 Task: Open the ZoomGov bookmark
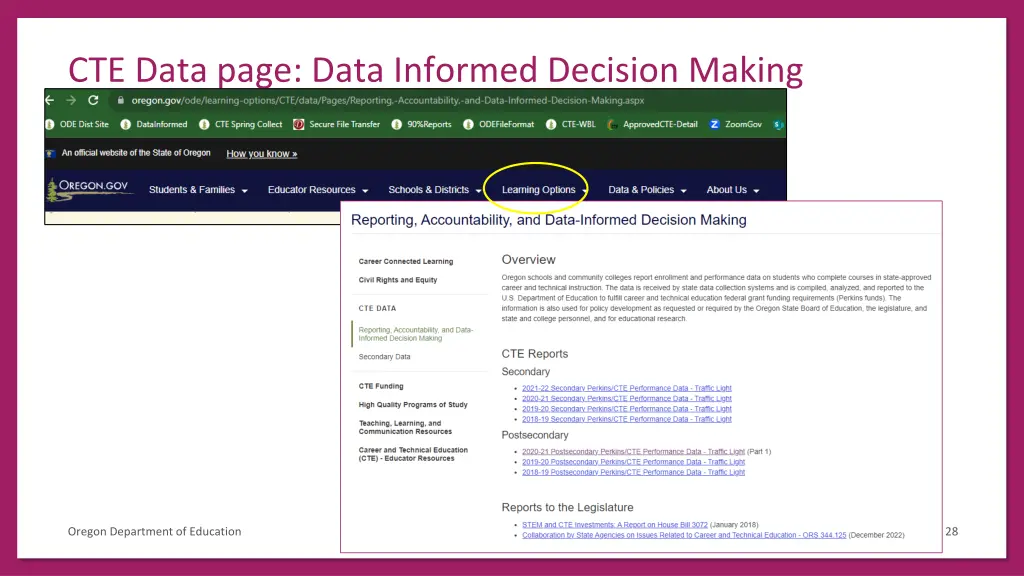point(742,125)
